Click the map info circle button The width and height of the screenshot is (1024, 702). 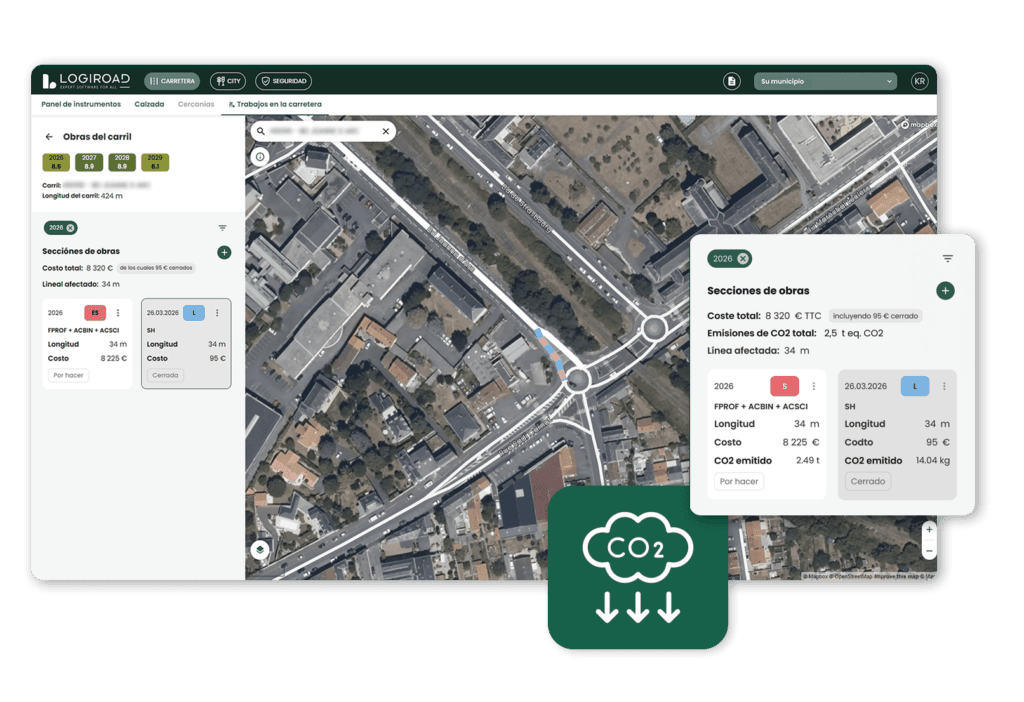click(260, 157)
